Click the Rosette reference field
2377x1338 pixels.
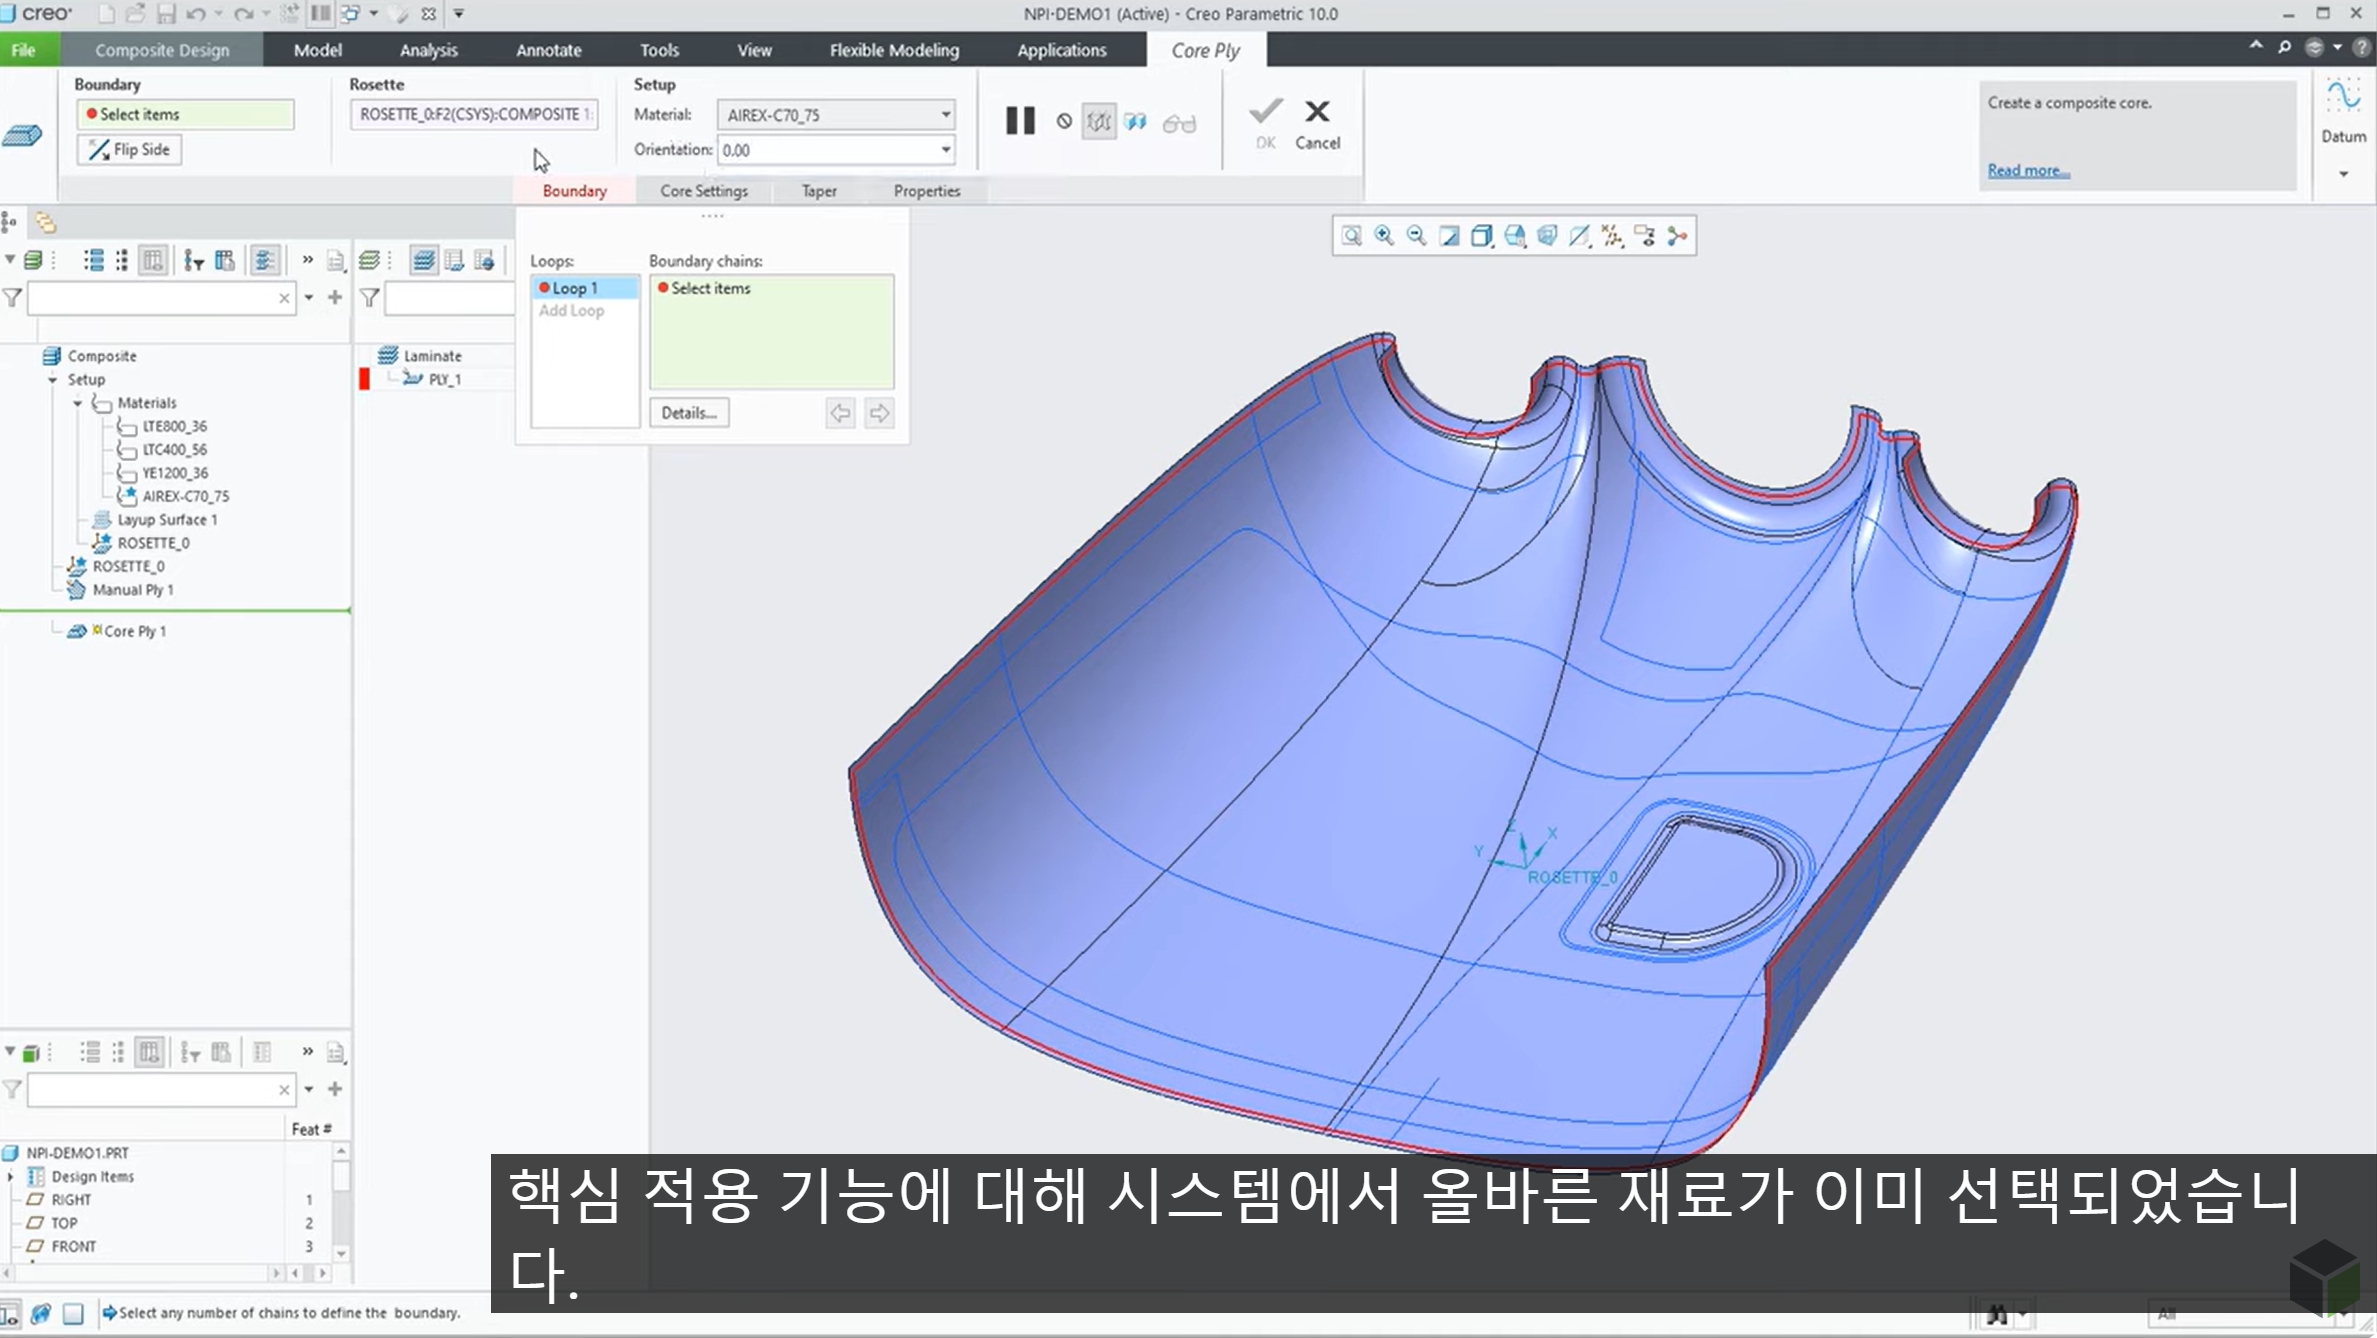click(474, 114)
